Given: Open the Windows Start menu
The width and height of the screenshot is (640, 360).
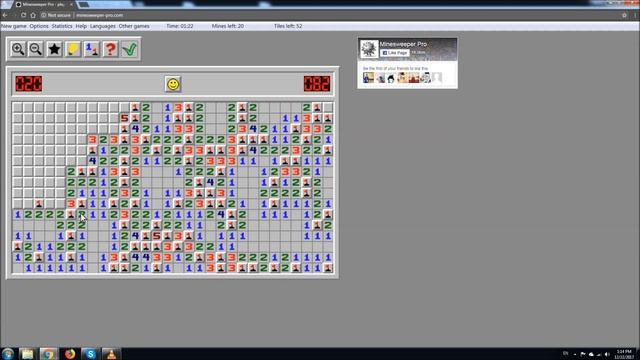Looking at the screenshot, I should pyautogui.click(x=8, y=353).
